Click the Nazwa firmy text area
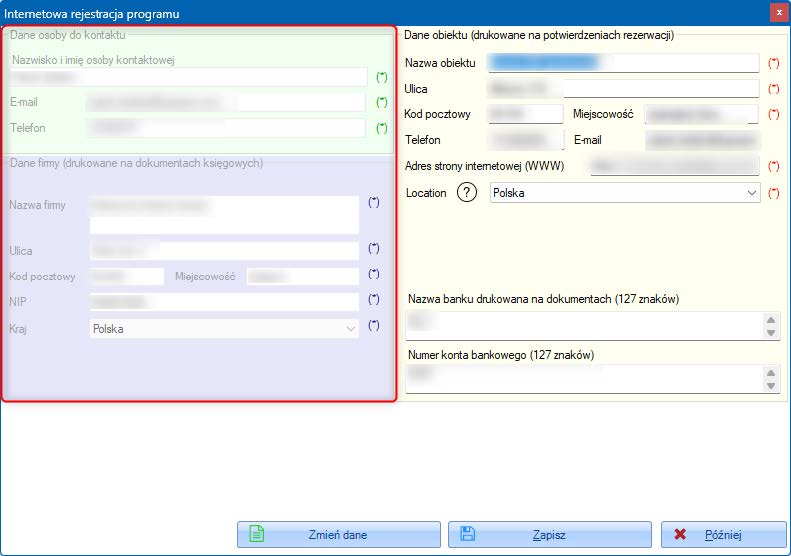Image resolution: width=791 pixels, height=556 pixels. (x=223, y=214)
